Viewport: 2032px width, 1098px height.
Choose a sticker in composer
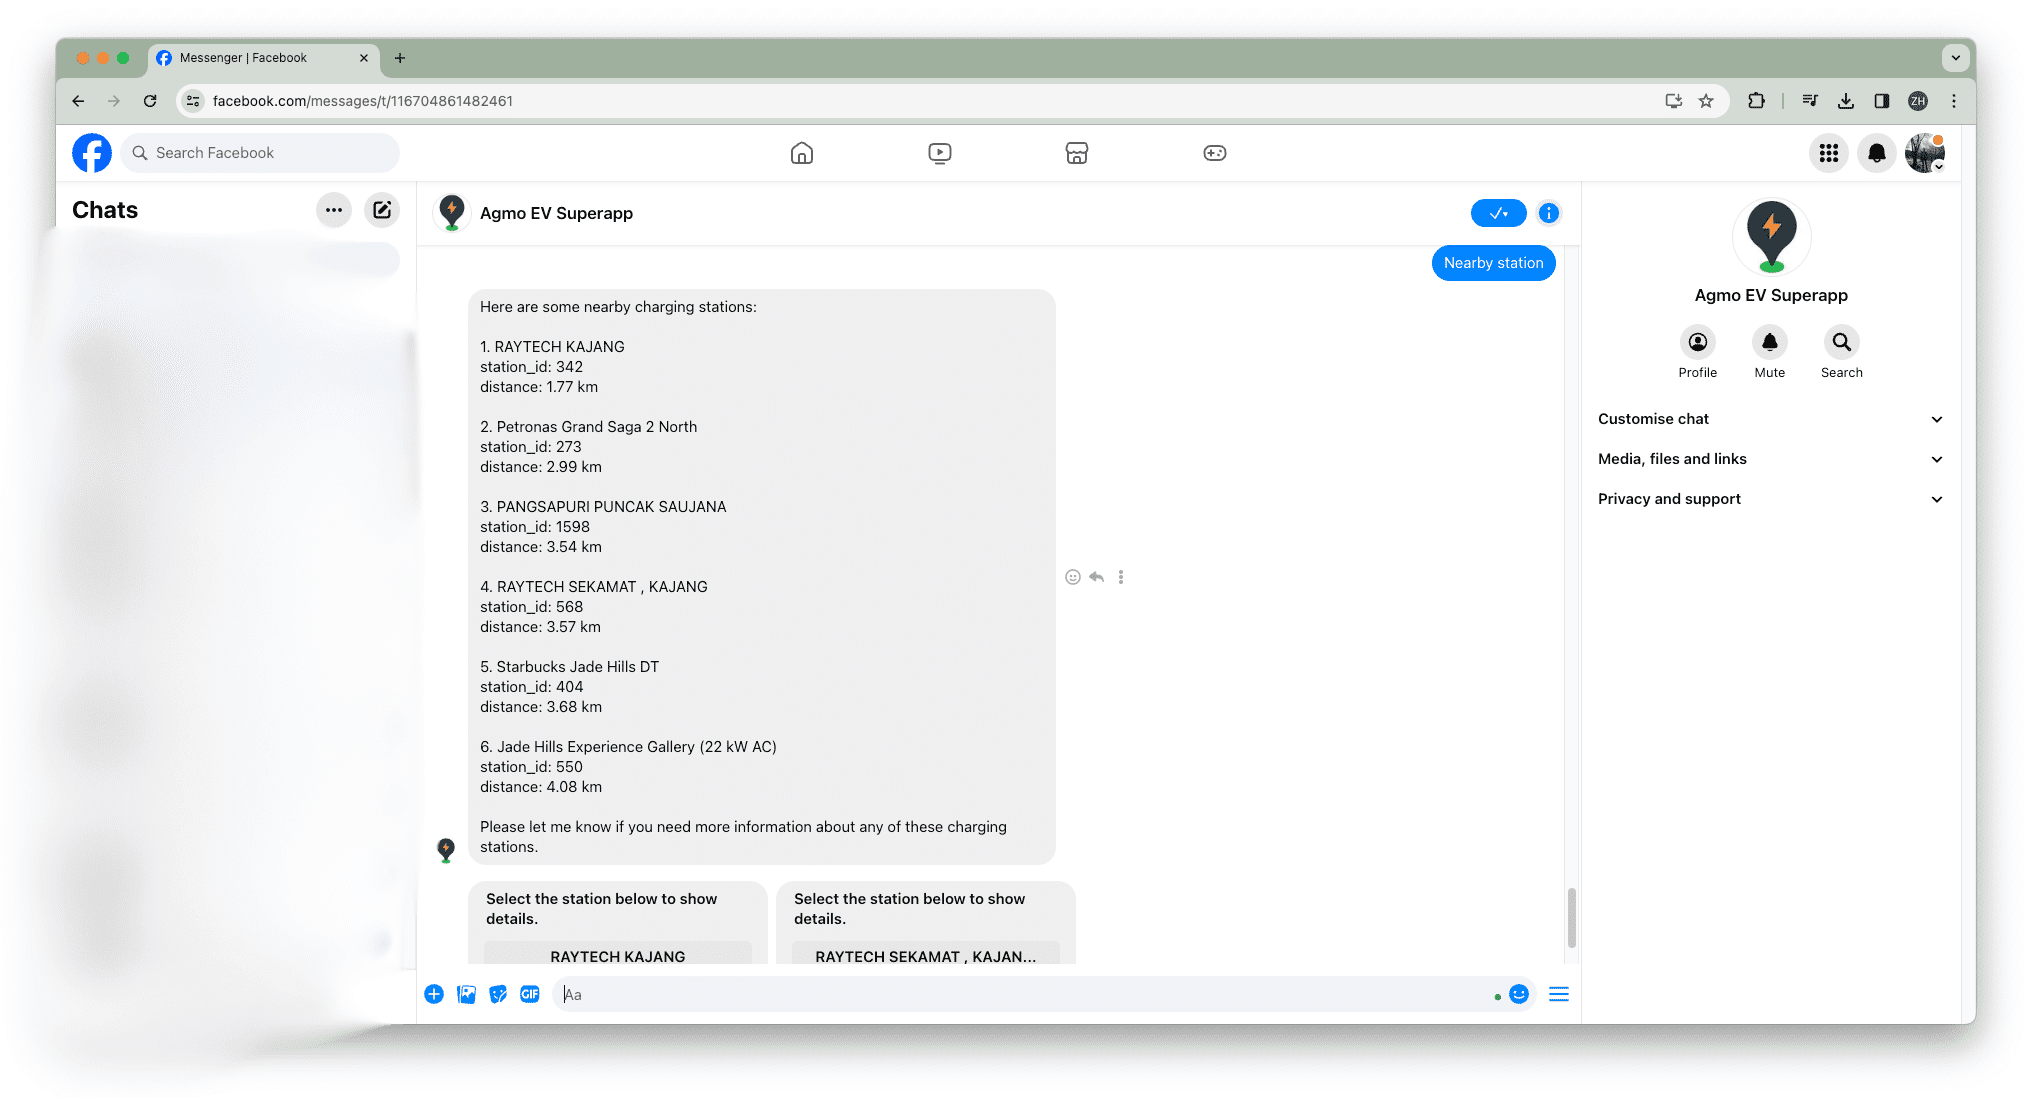click(498, 994)
